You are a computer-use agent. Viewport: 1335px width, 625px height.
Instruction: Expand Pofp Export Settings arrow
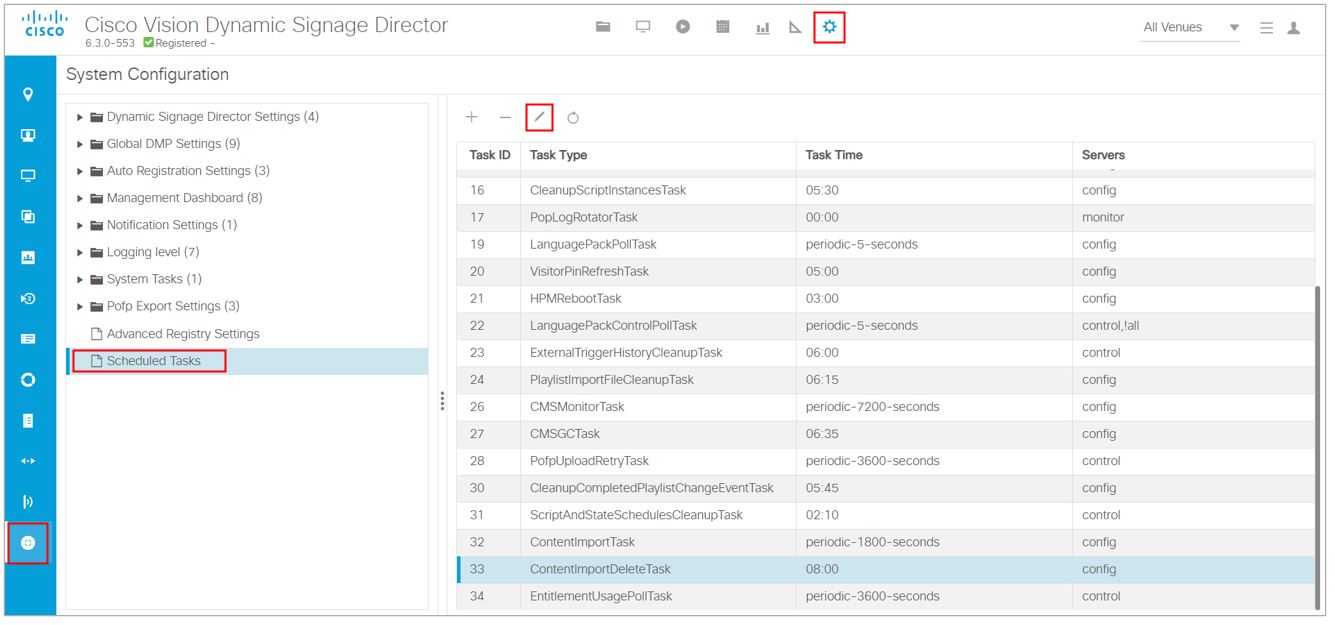[x=81, y=306]
